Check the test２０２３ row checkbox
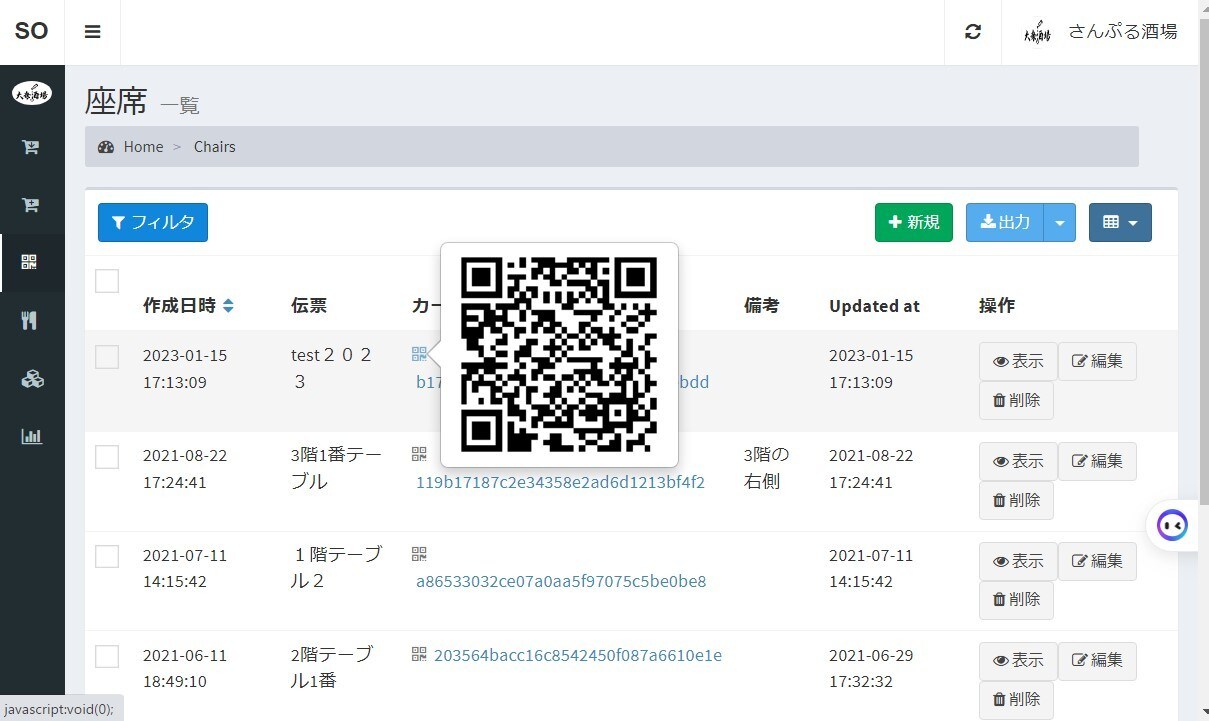Screen dimensions: 1209x721 coord(107,357)
